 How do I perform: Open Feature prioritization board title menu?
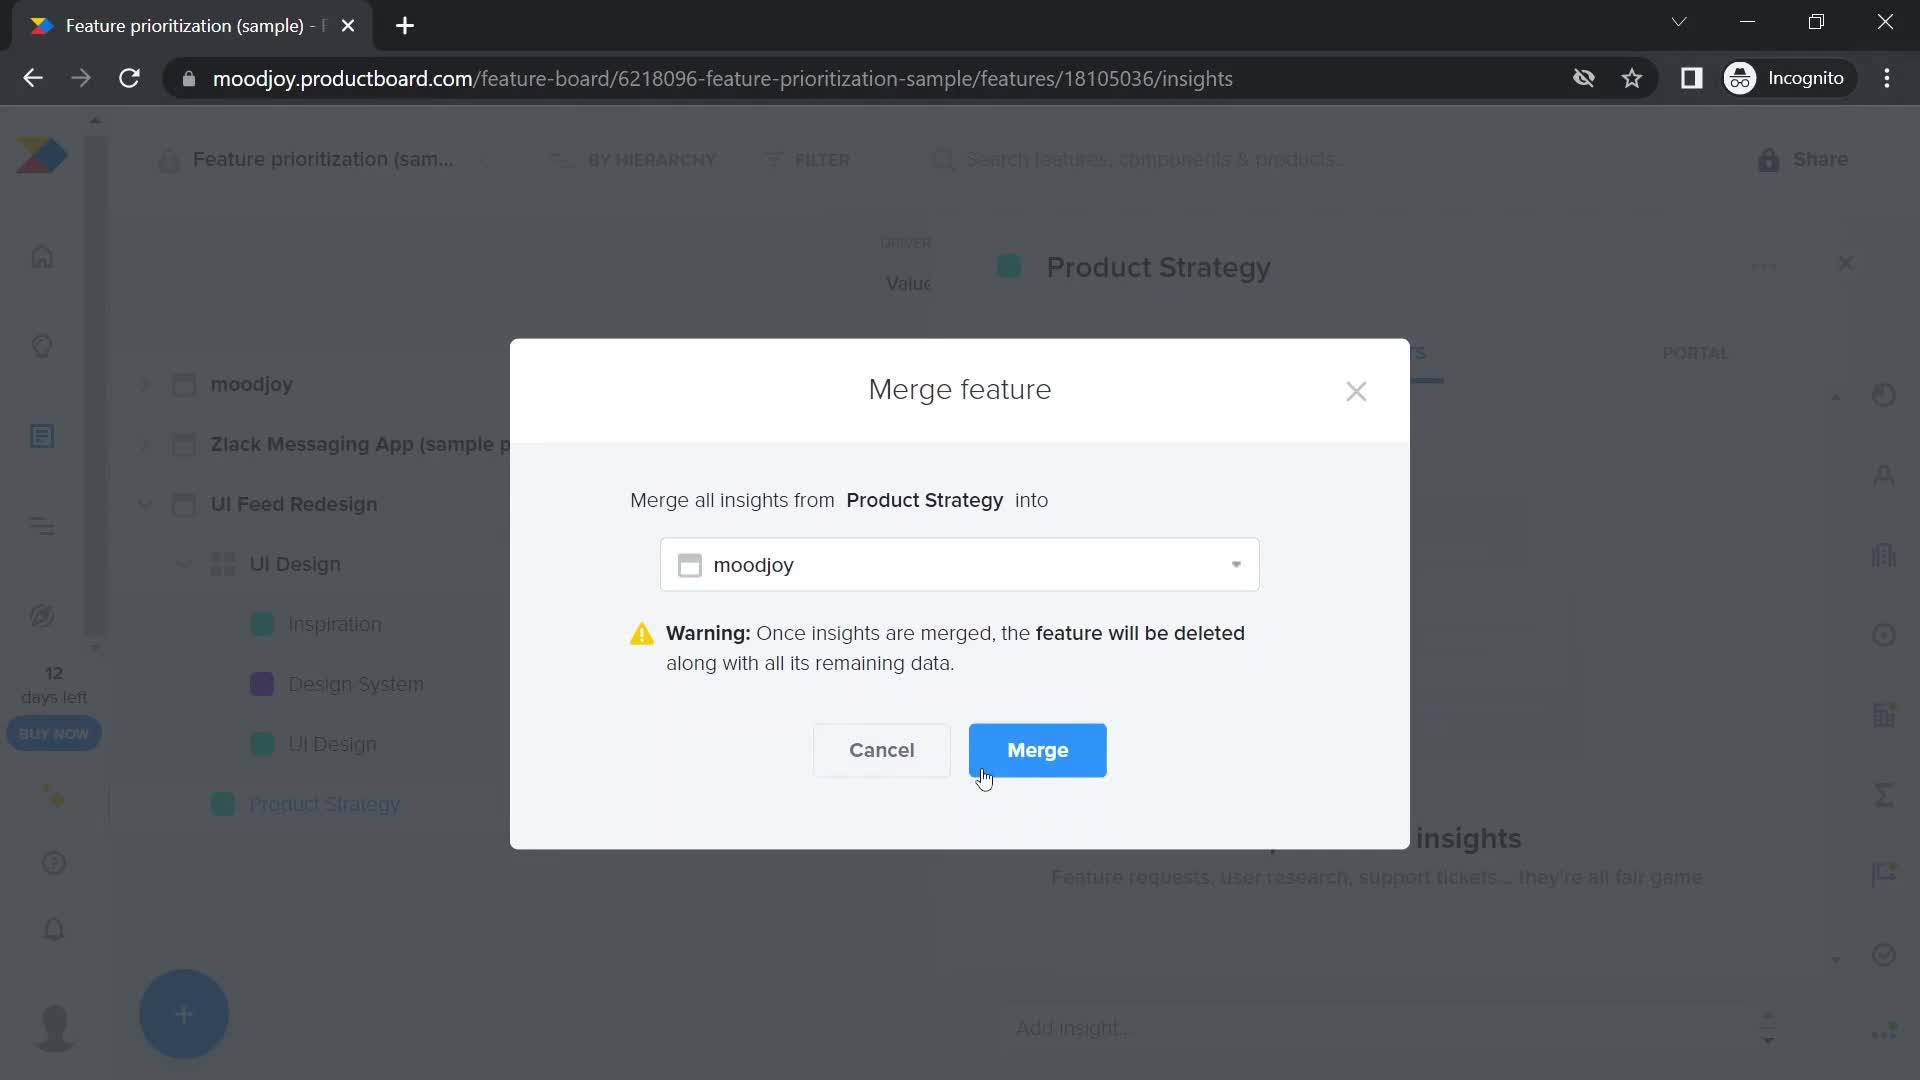pos(322,160)
